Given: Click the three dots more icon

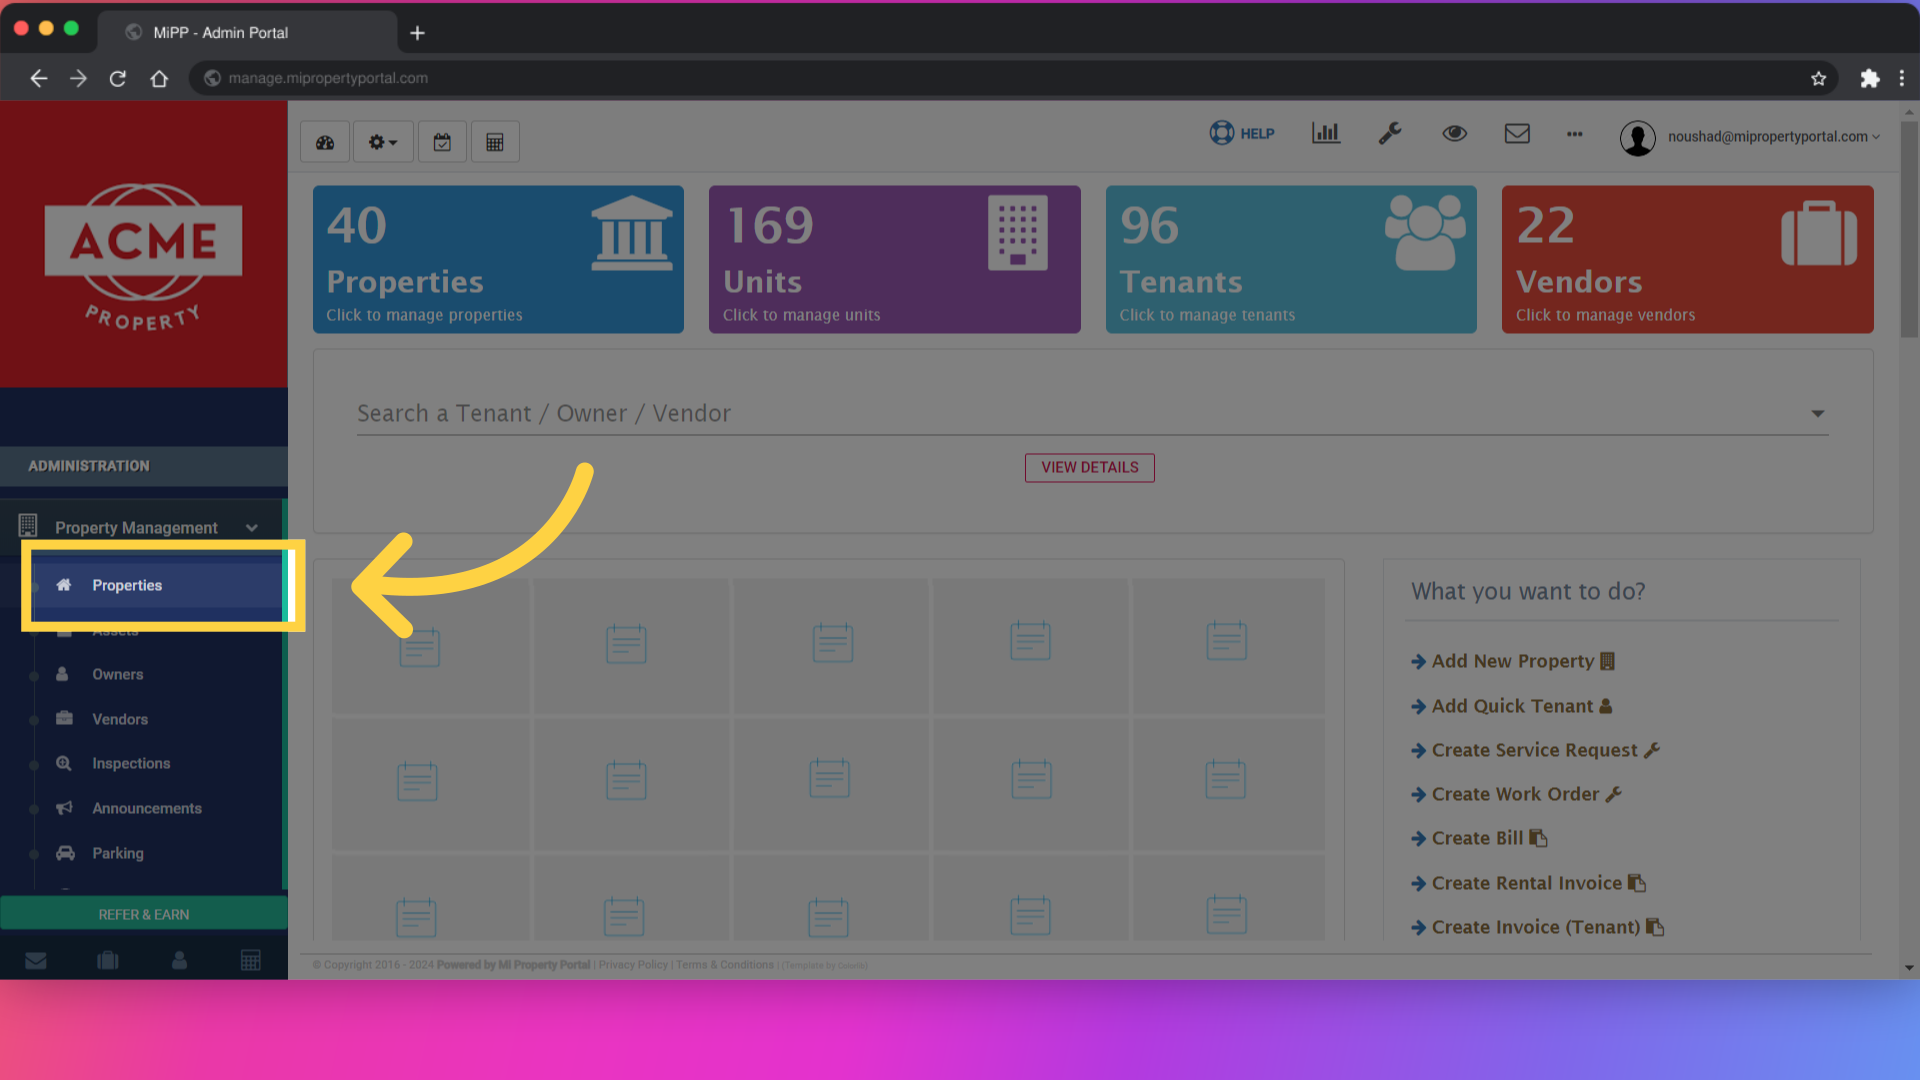Looking at the screenshot, I should [1575, 133].
